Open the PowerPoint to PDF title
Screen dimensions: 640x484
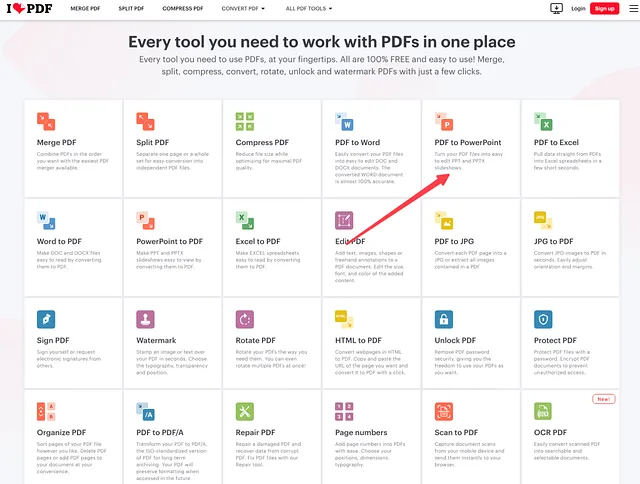(x=169, y=242)
